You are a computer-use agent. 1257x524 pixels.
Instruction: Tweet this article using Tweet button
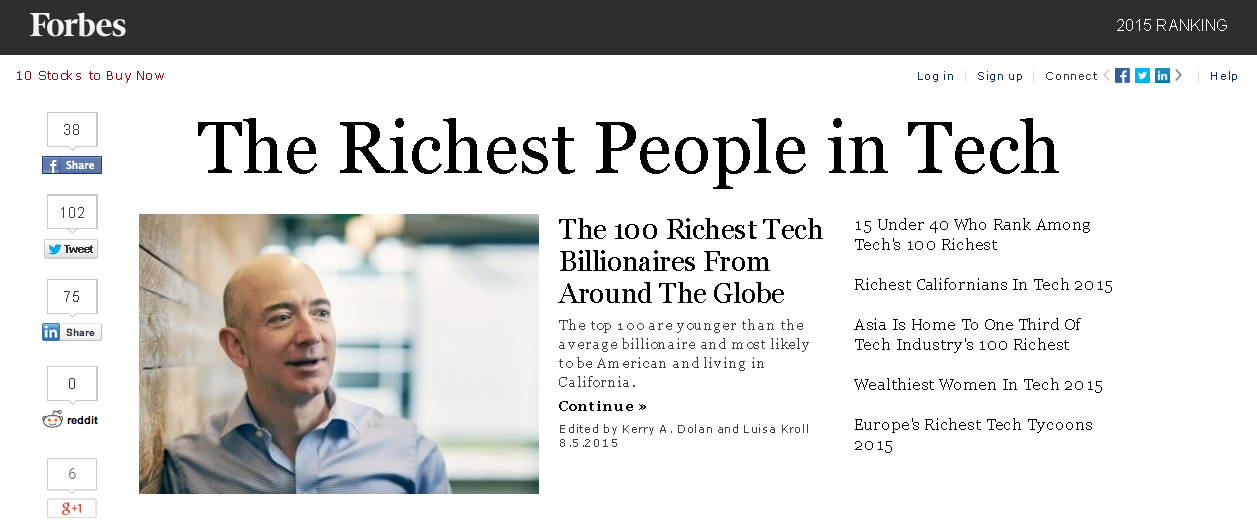point(71,249)
